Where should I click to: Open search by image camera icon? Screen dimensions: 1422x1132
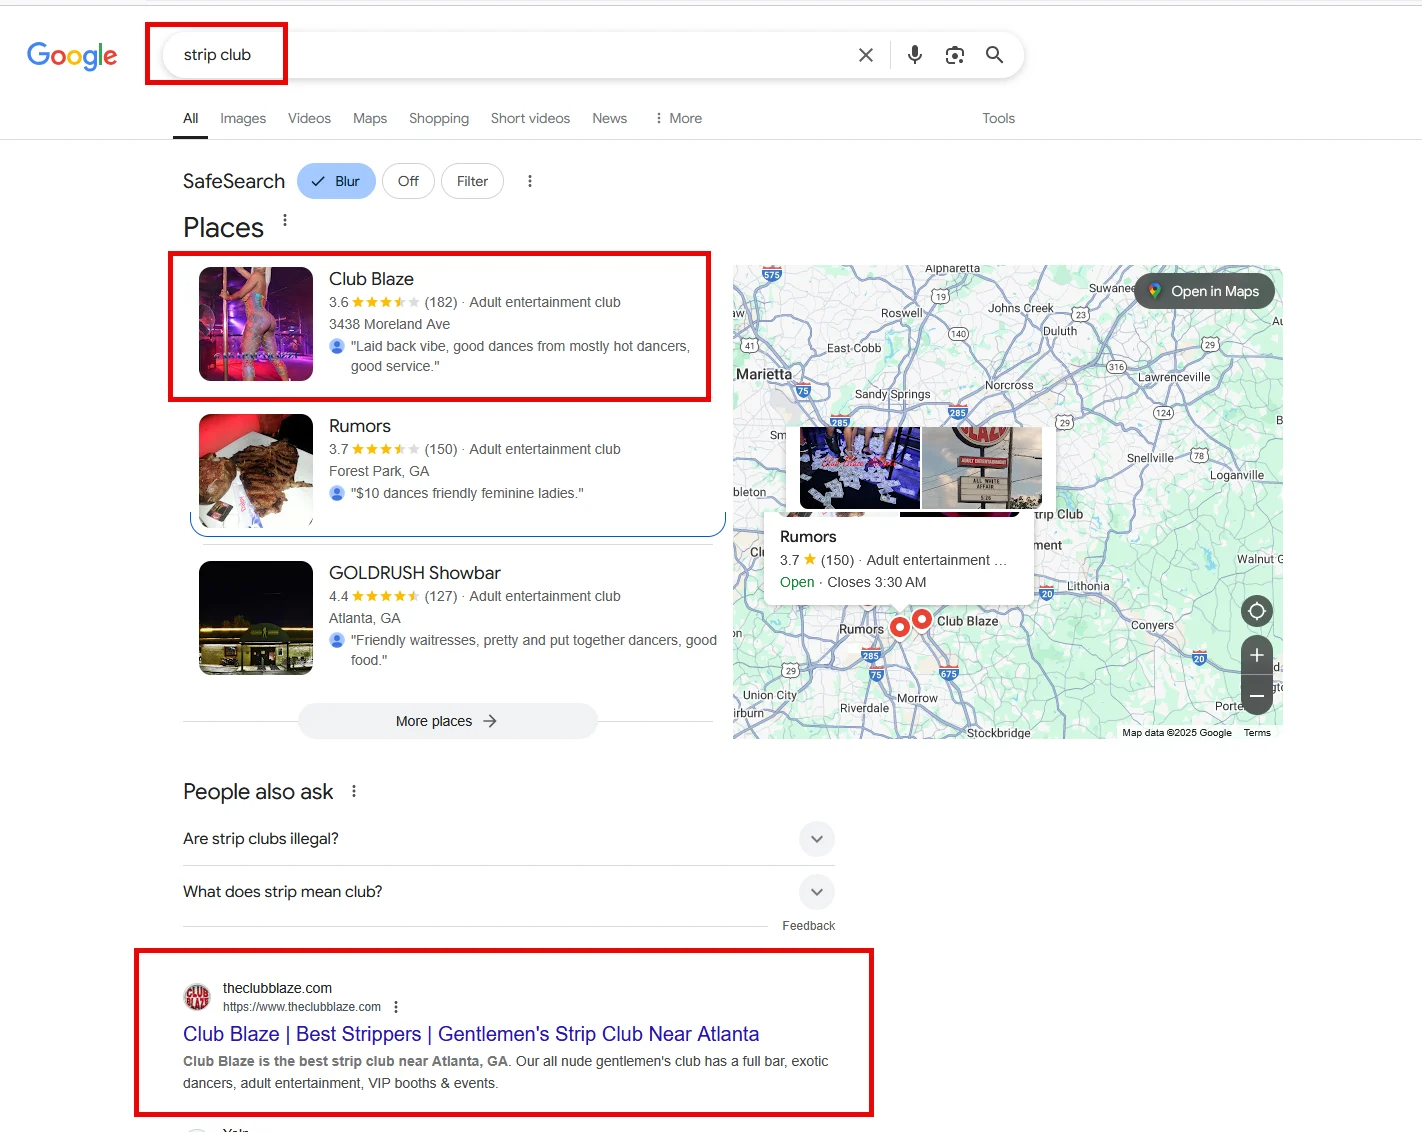(955, 55)
